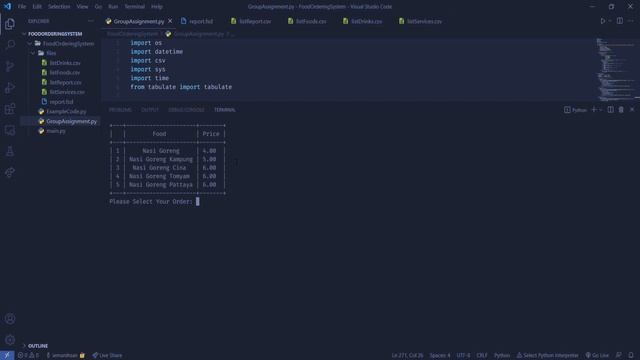Viewport: 640px width, 360px height.
Task: Open the Extensions view
Action: click(10, 109)
